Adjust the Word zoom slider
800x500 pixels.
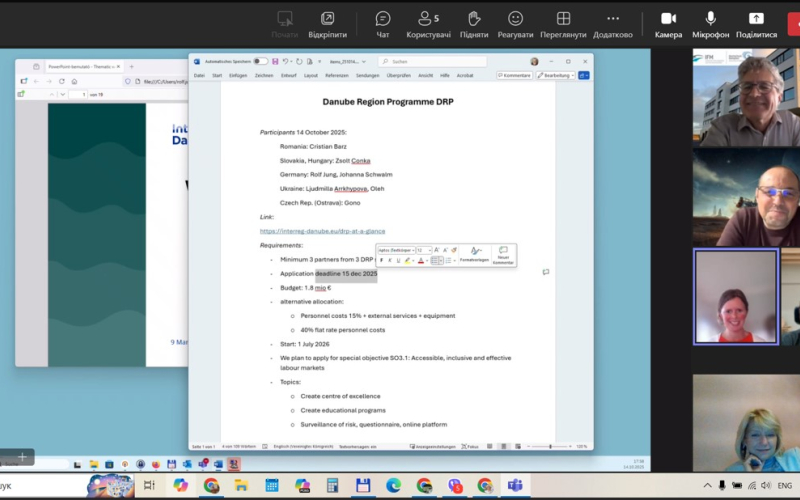click(550, 446)
